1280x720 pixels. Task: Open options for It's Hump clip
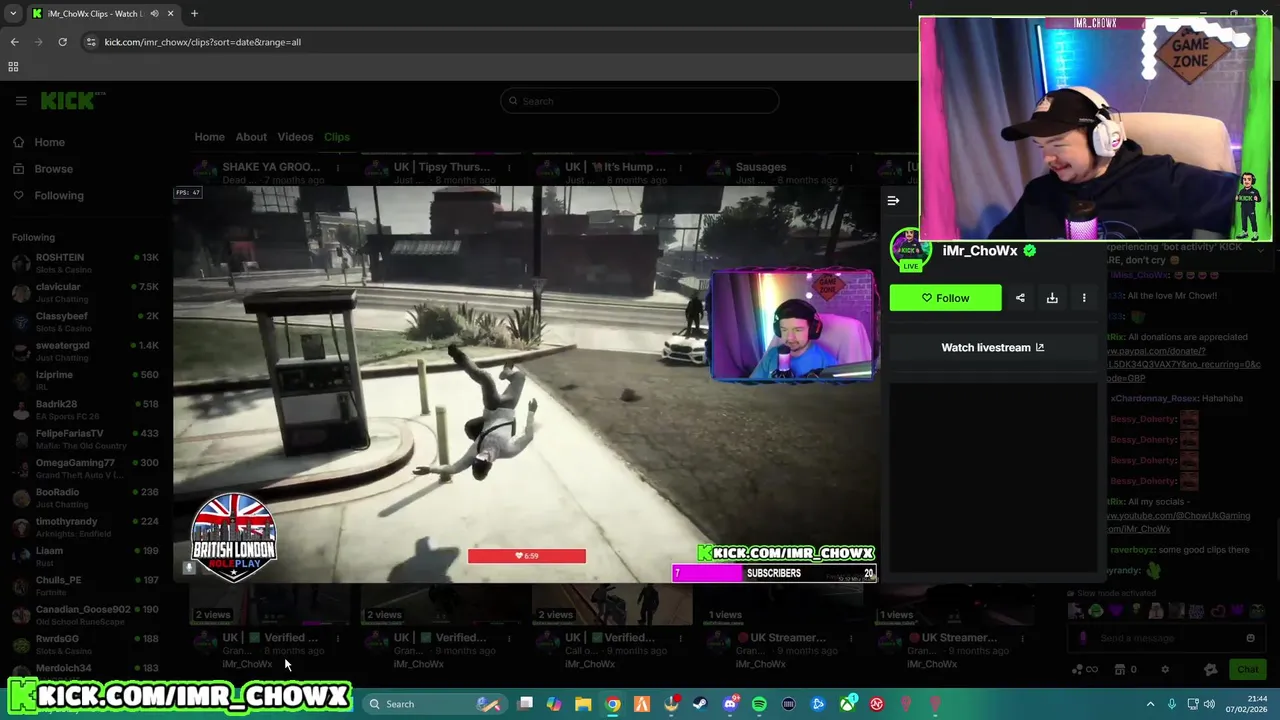click(680, 167)
